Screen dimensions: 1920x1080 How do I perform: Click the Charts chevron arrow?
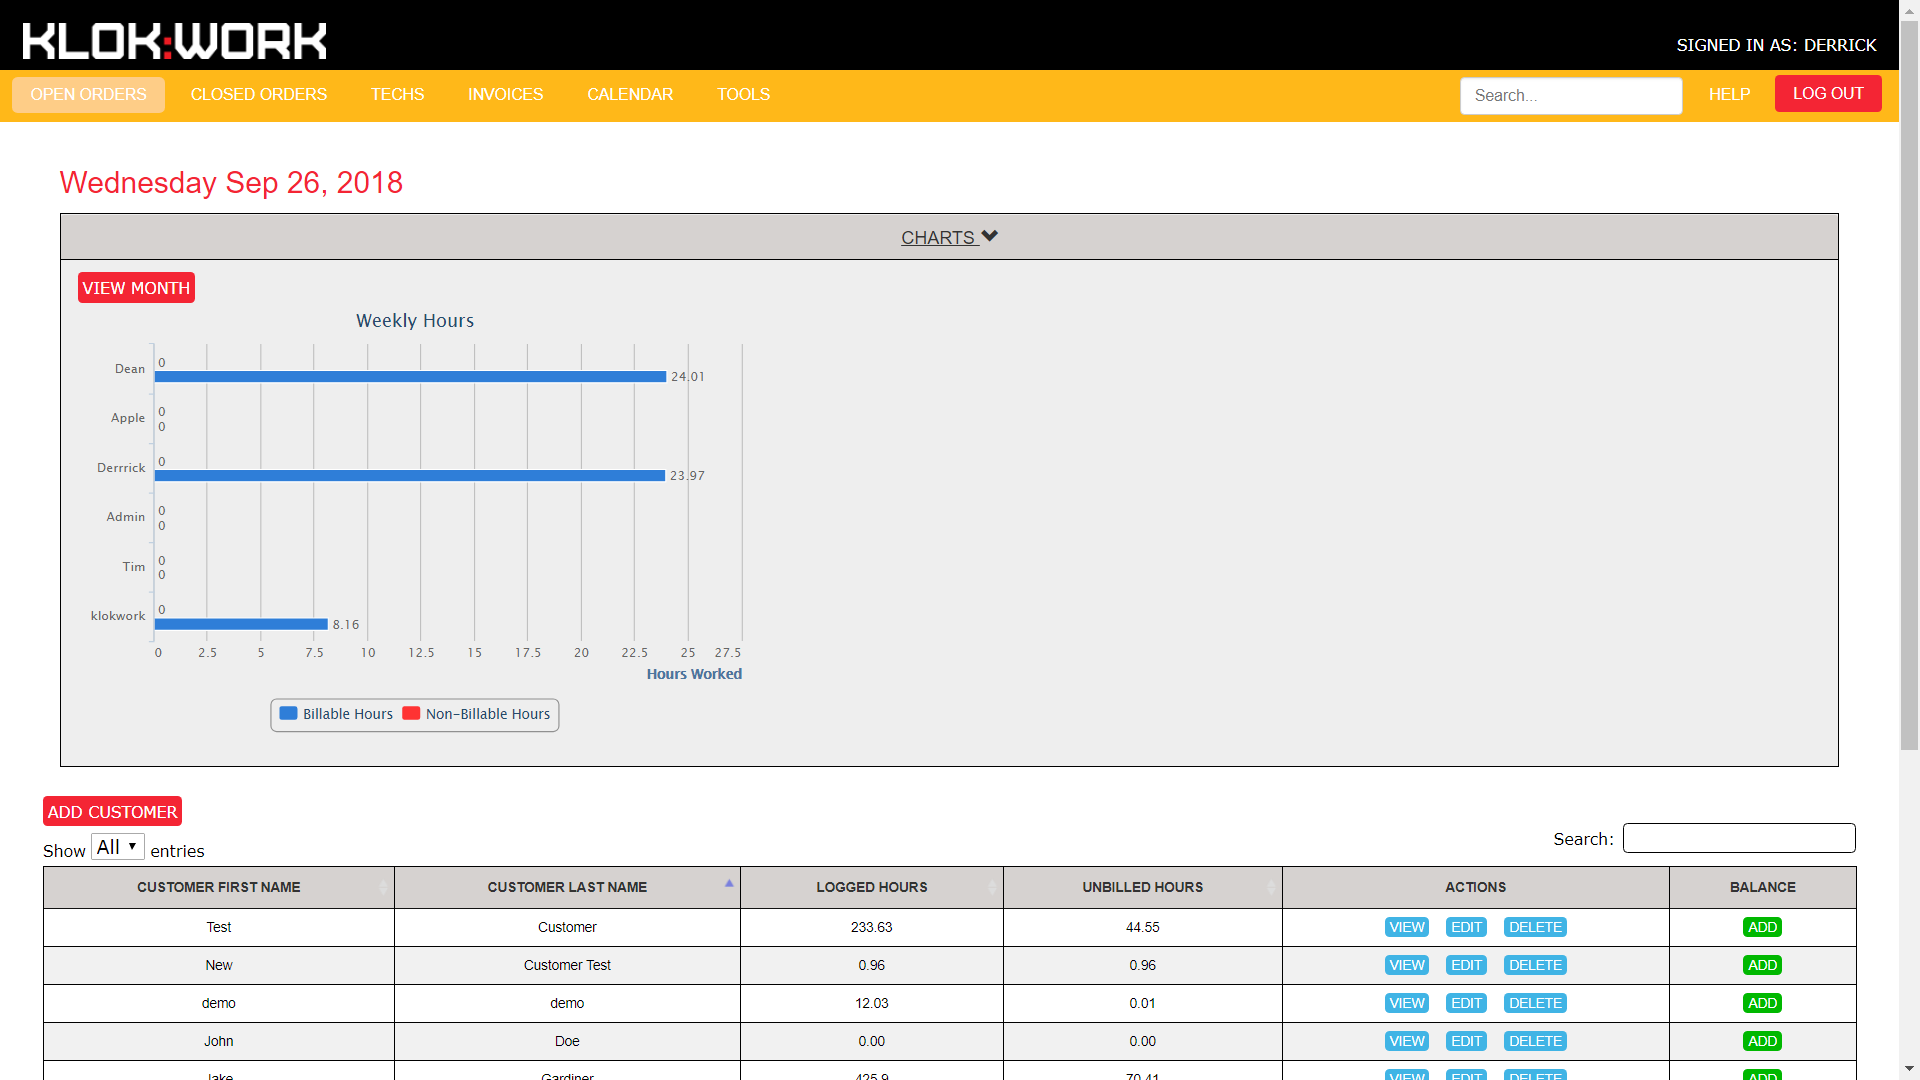(990, 236)
